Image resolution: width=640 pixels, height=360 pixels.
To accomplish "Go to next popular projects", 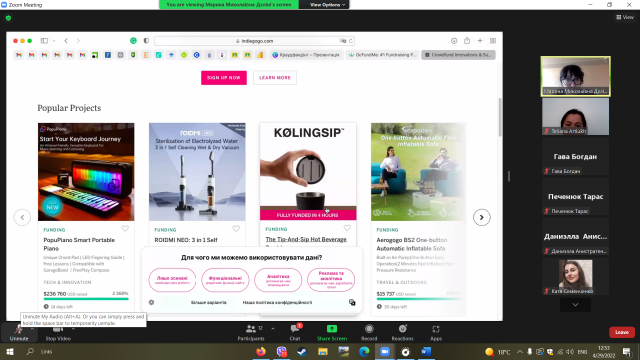I will click(482, 217).
